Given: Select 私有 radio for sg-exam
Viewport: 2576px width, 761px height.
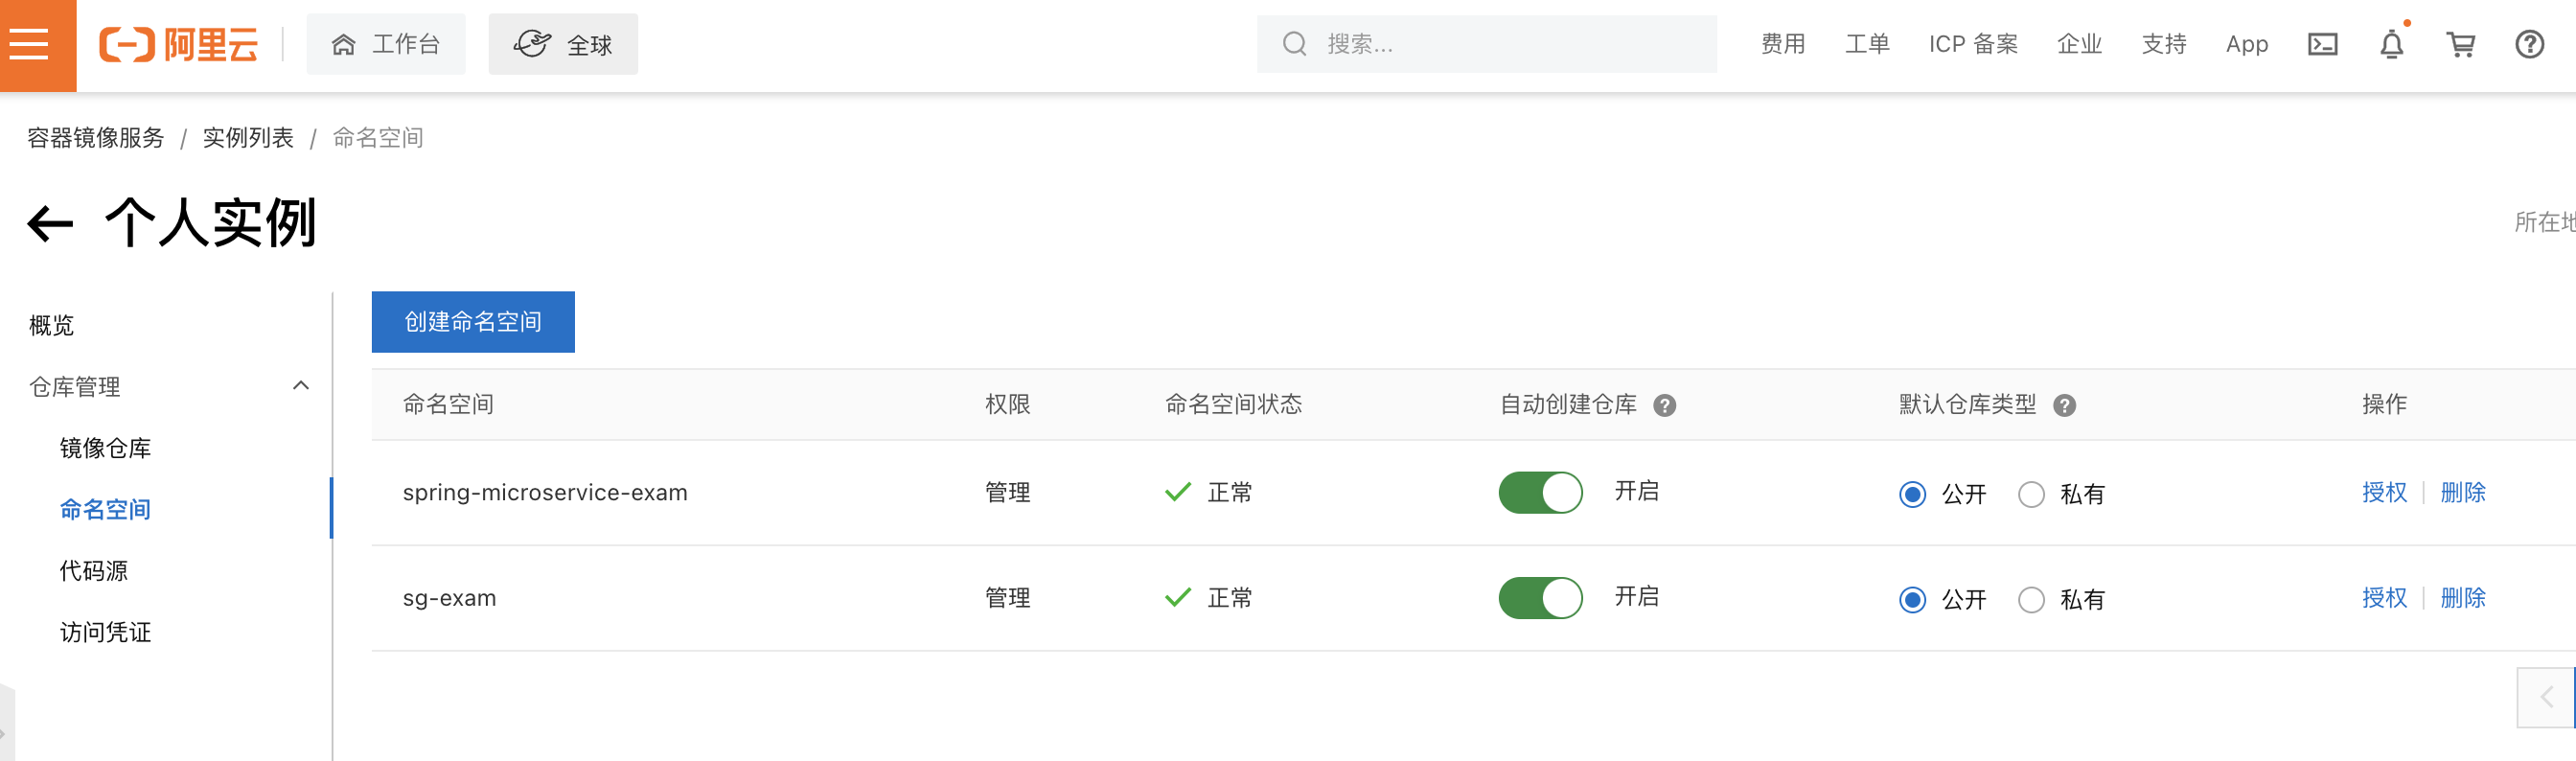Looking at the screenshot, I should [x=2031, y=600].
